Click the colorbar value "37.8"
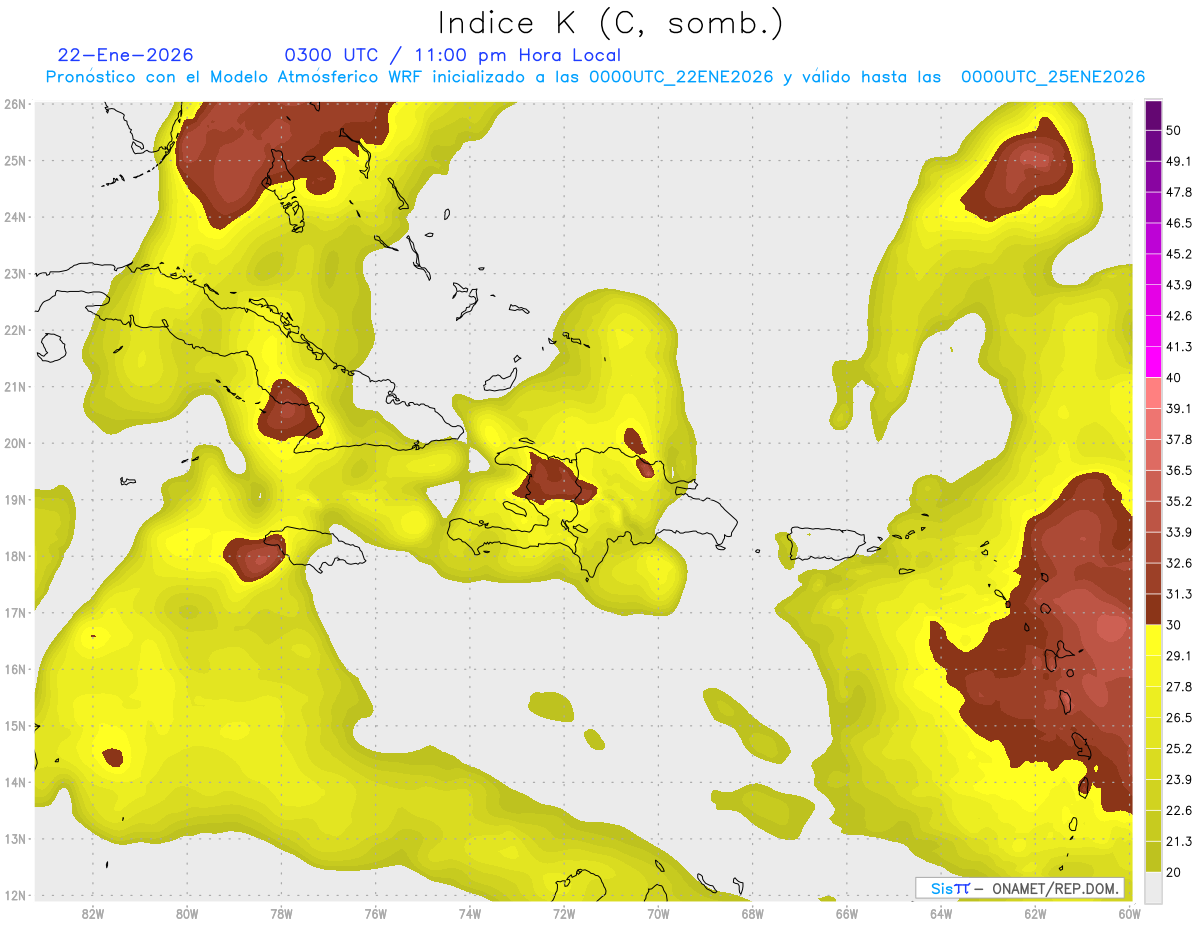The height and width of the screenshot is (927, 1200). 1178,439
